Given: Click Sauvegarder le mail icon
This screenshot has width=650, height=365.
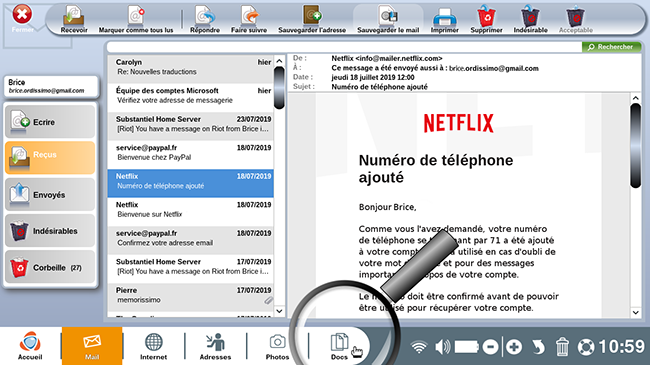Looking at the screenshot, I should [x=388, y=20].
